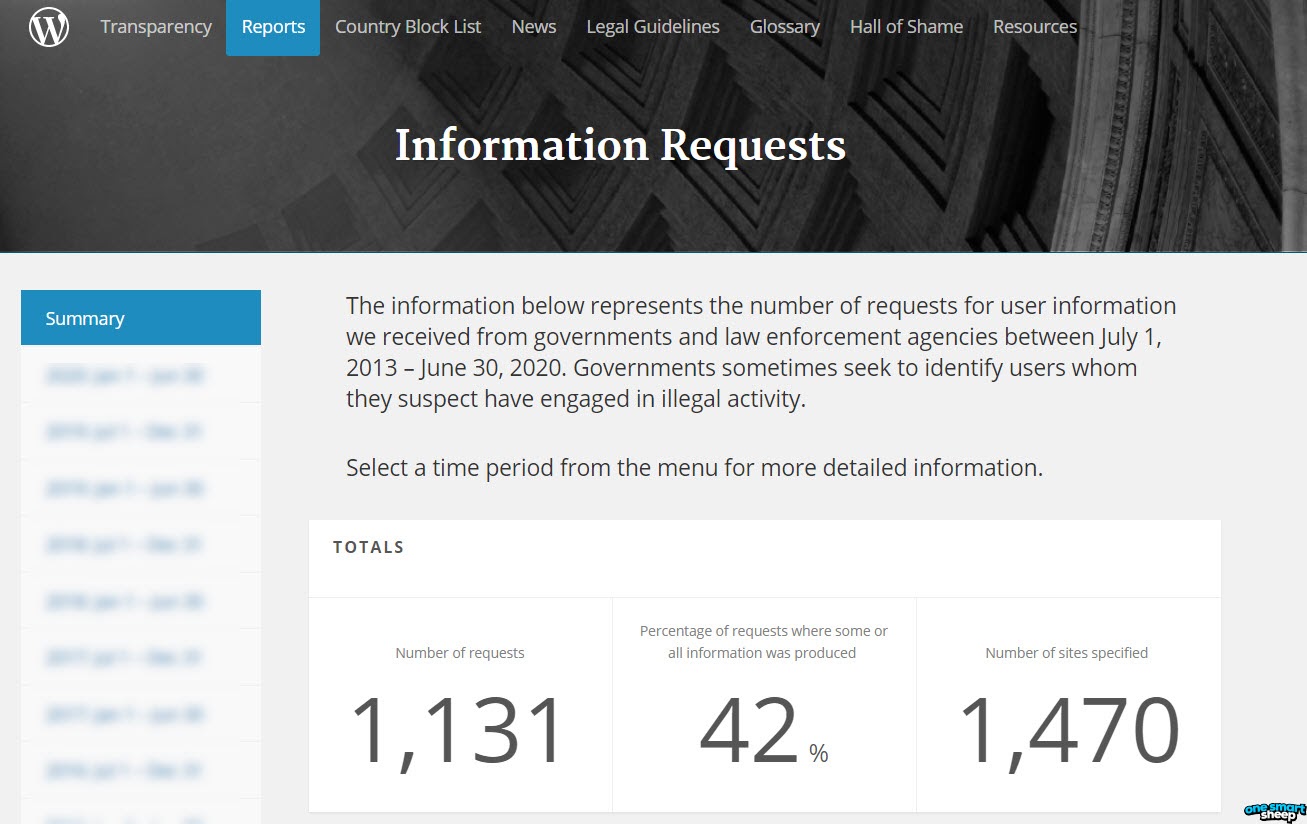Open the Transparency page
Image resolution: width=1307 pixels, height=824 pixels.
point(155,27)
